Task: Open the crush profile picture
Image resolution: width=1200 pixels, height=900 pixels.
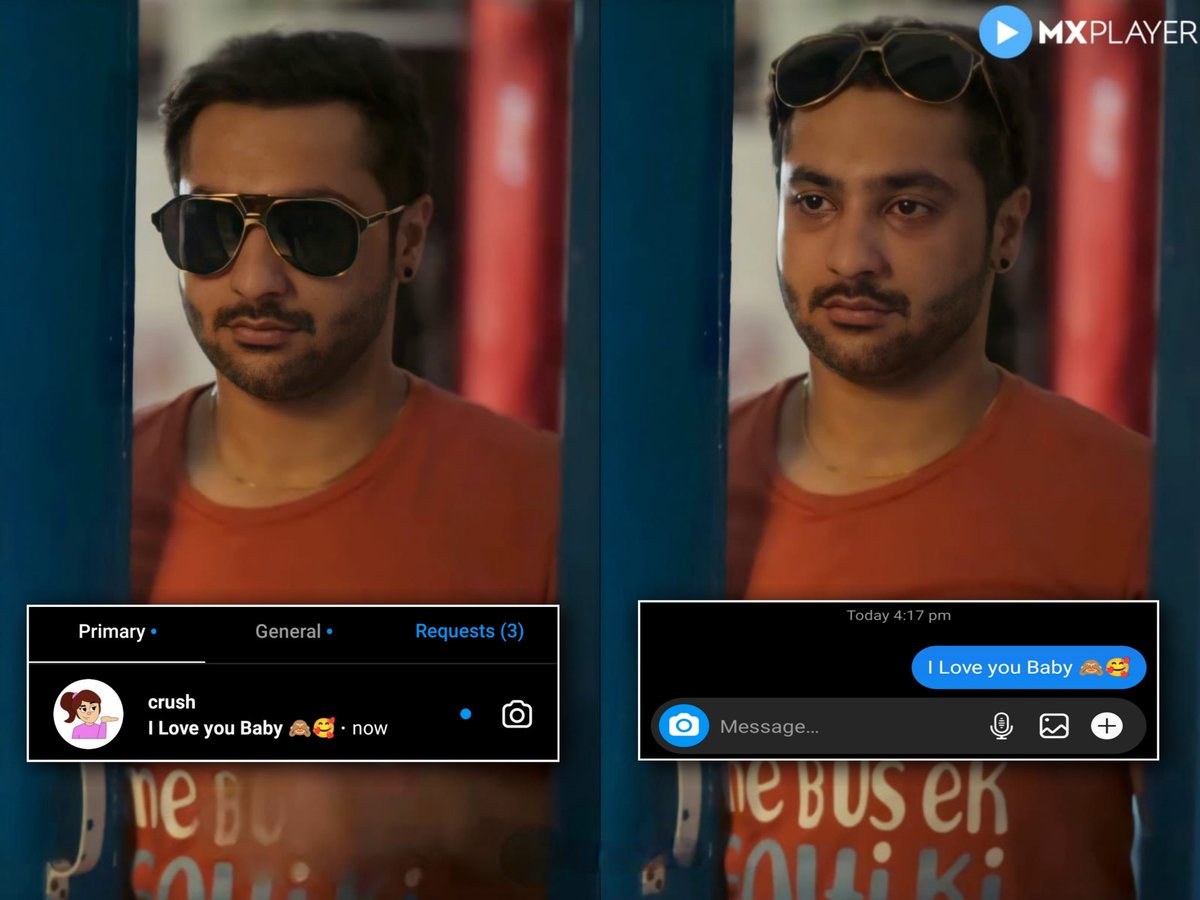Action: pos(88,714)
